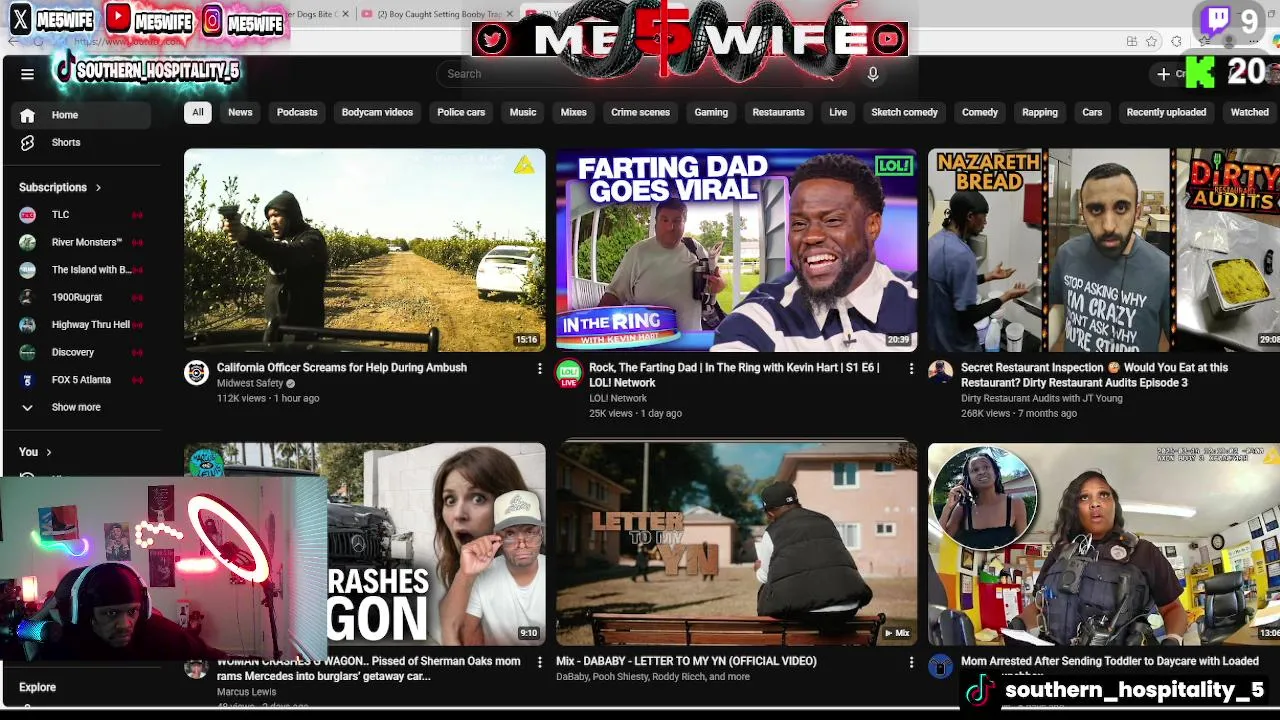
Task: Click Dirty Restaurant Audits channel avatar
Action: [x=940, y=373]
